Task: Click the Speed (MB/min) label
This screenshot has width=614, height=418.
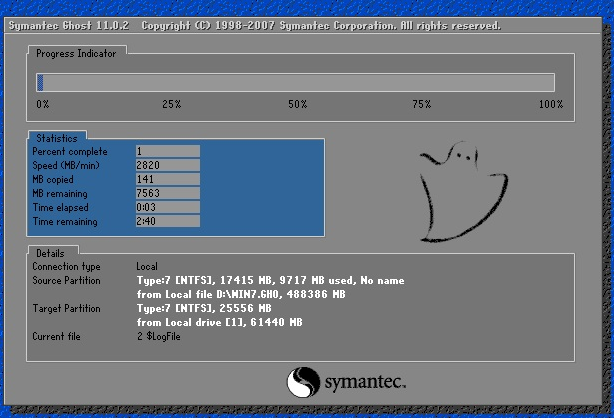Action: [x=66, y=165]
